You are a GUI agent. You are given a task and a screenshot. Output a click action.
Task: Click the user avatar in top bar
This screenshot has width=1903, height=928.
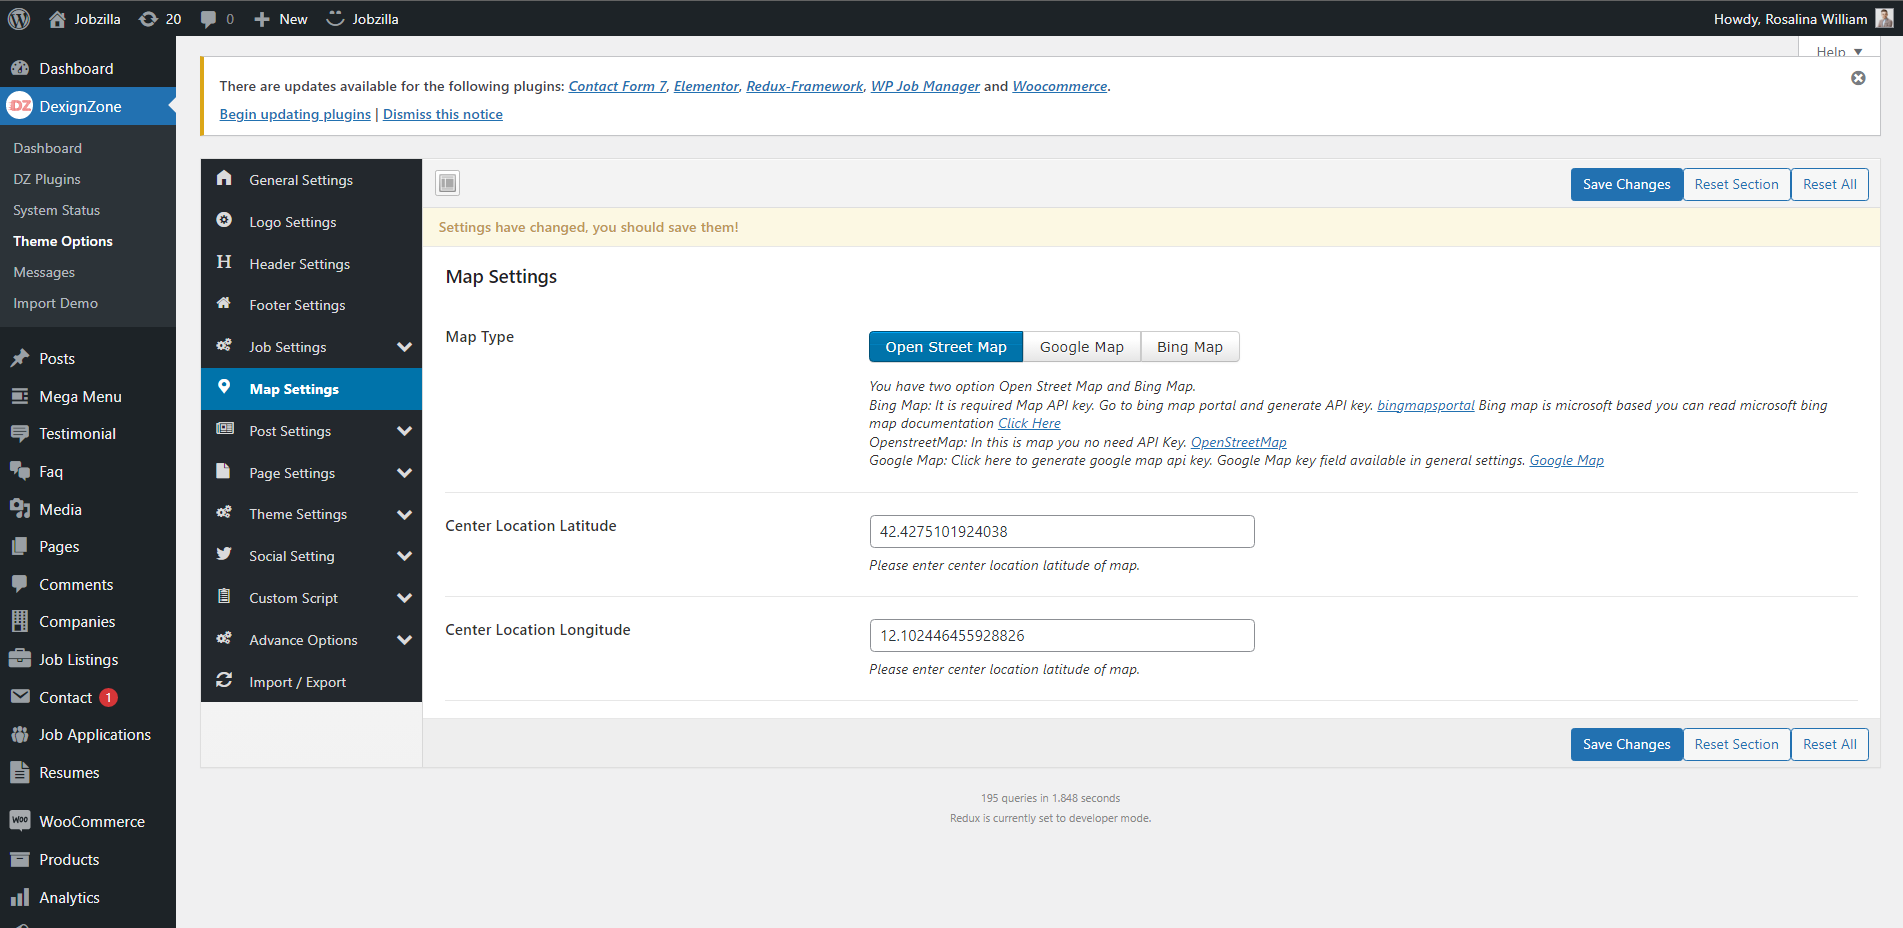pos(1883,19)
